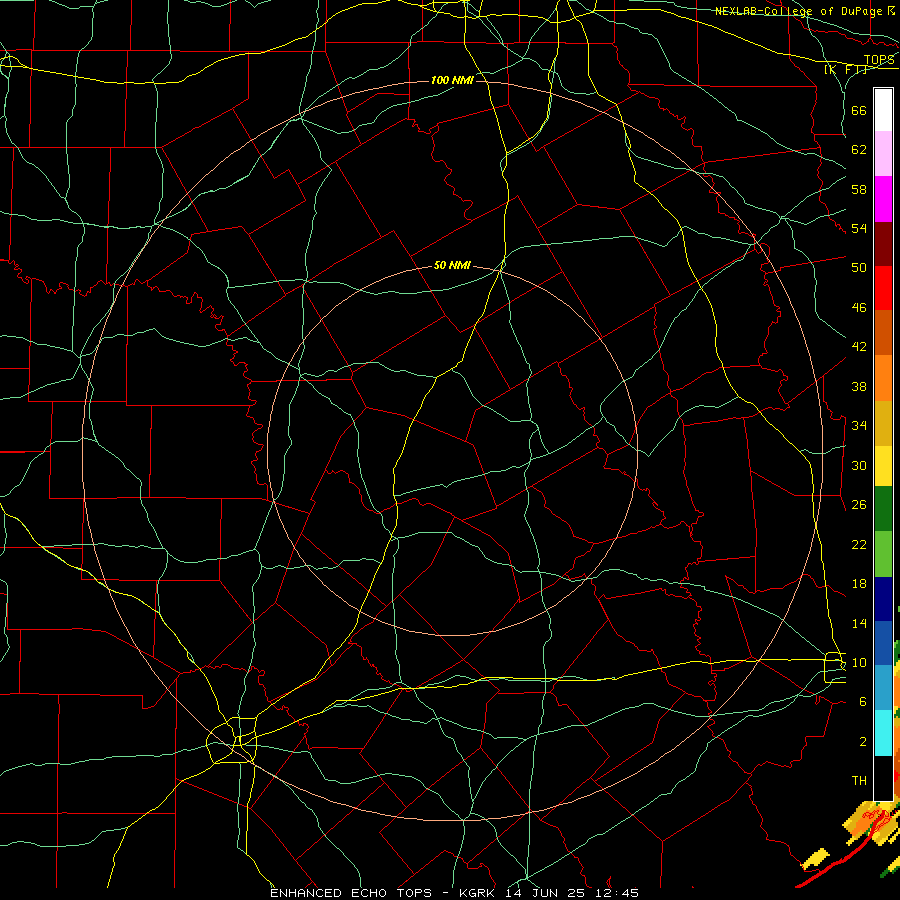
Task: Click the 'K FT' units label
Action: tap(846, 69)
